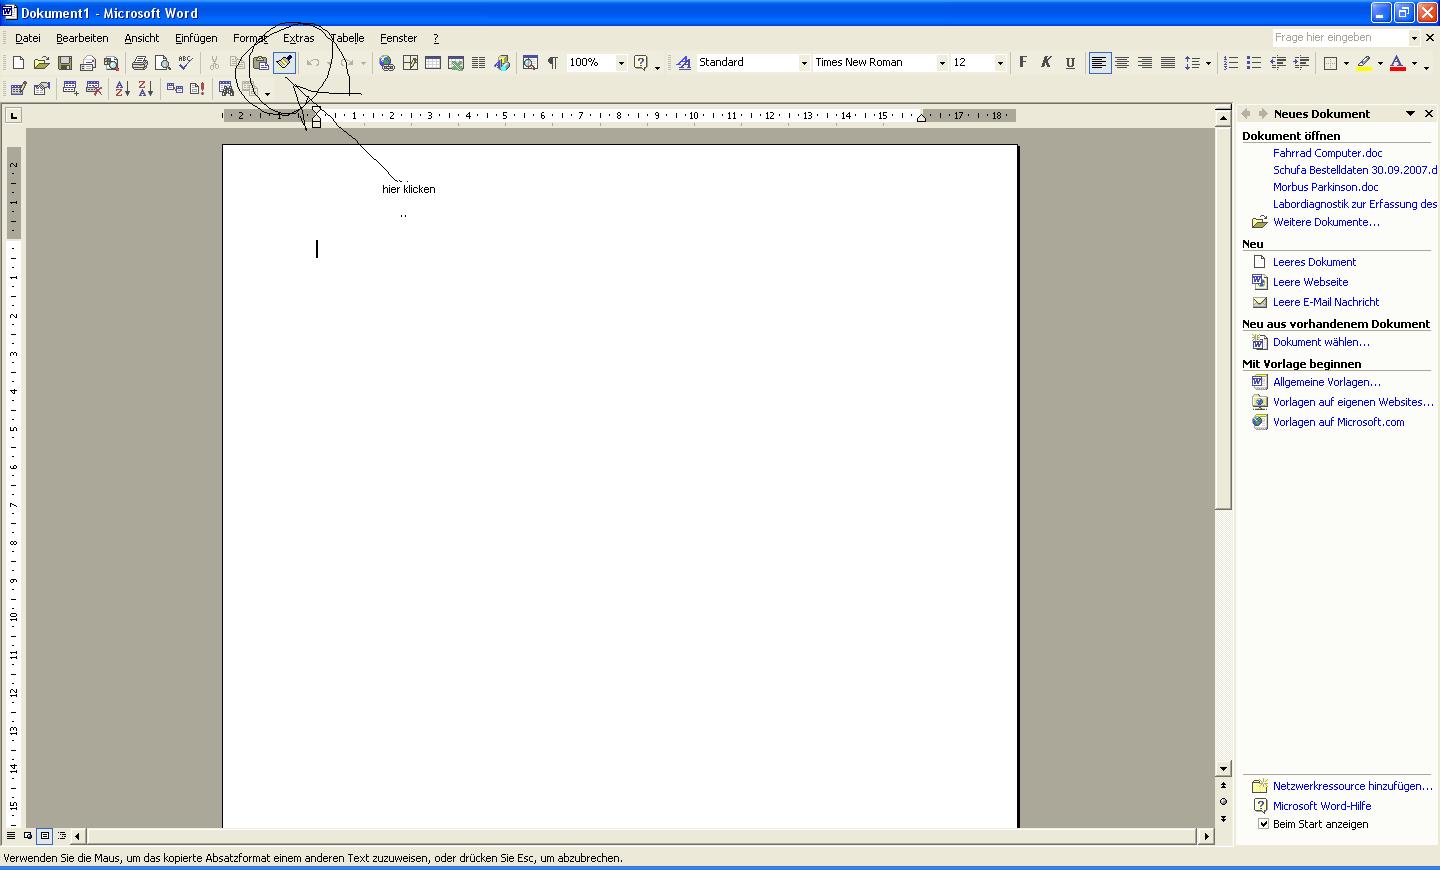This screenshot has width=1440, height=870.
Task: Click the Paste clipboard icon
Action: click(x=261, y=63)
